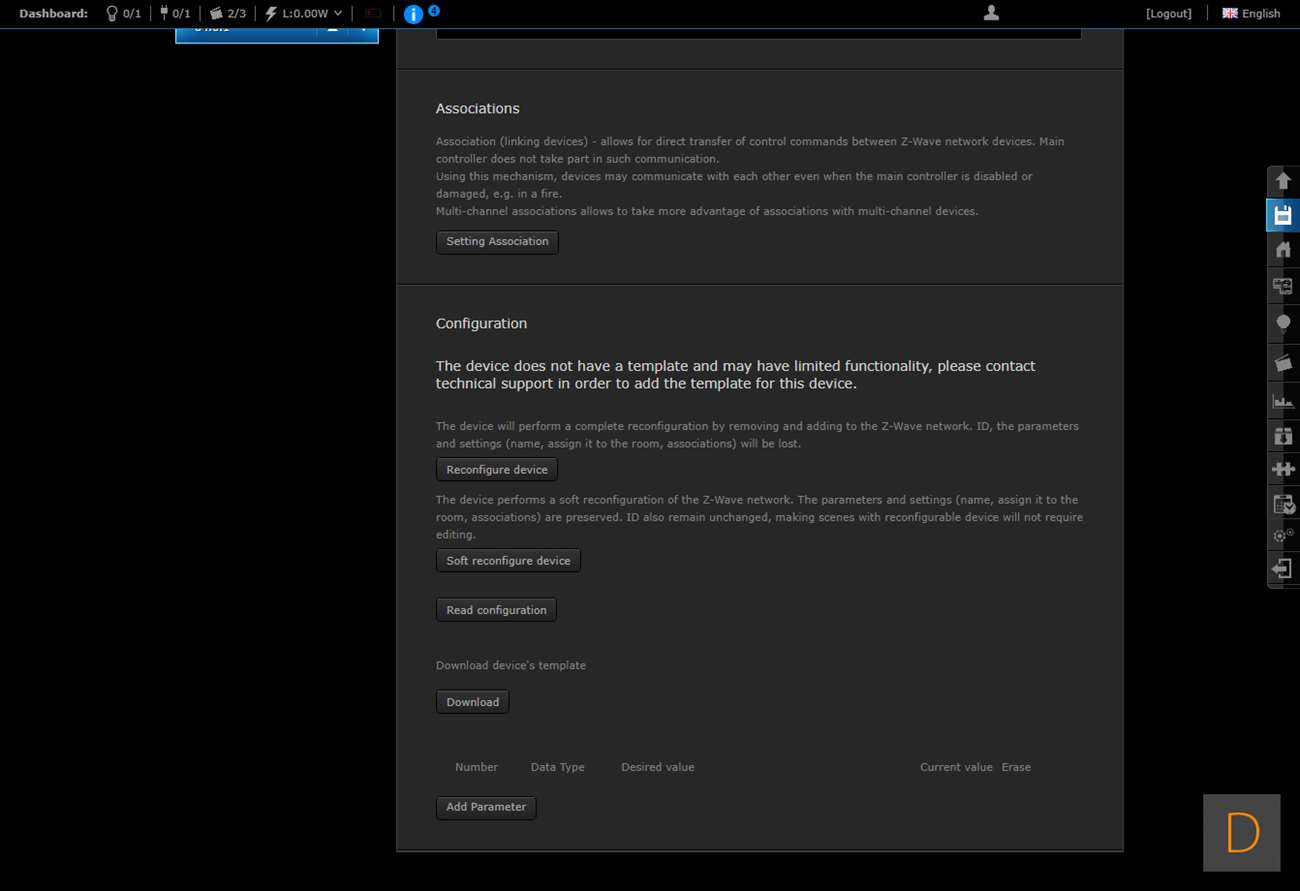Click Download to get device template

[472, 702]
